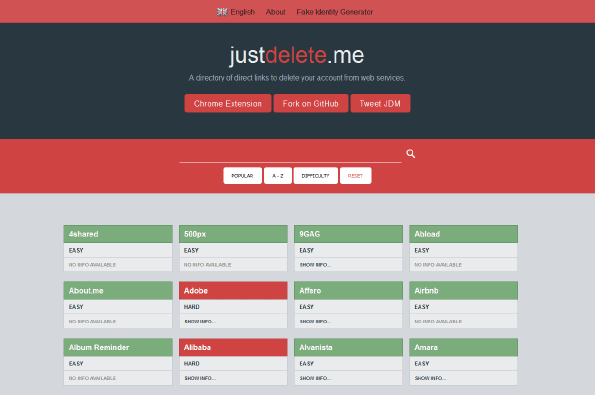
Task: Focus the search input field
Action: (x=290, y=154)
